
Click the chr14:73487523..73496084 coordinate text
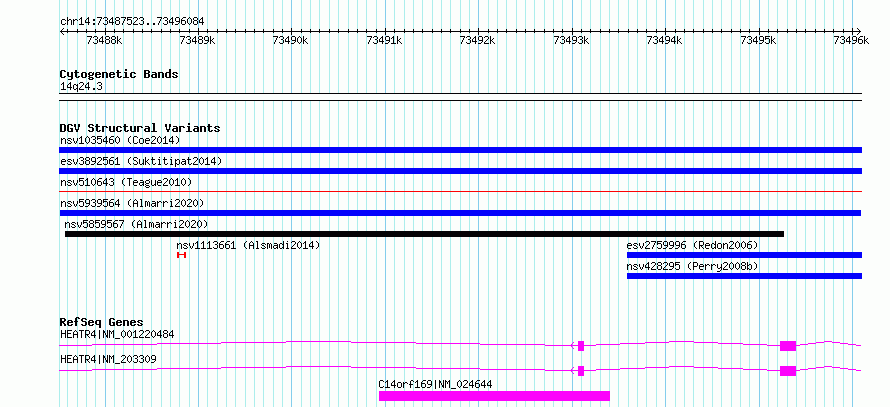pyautogui.click(x=132, y=22)
